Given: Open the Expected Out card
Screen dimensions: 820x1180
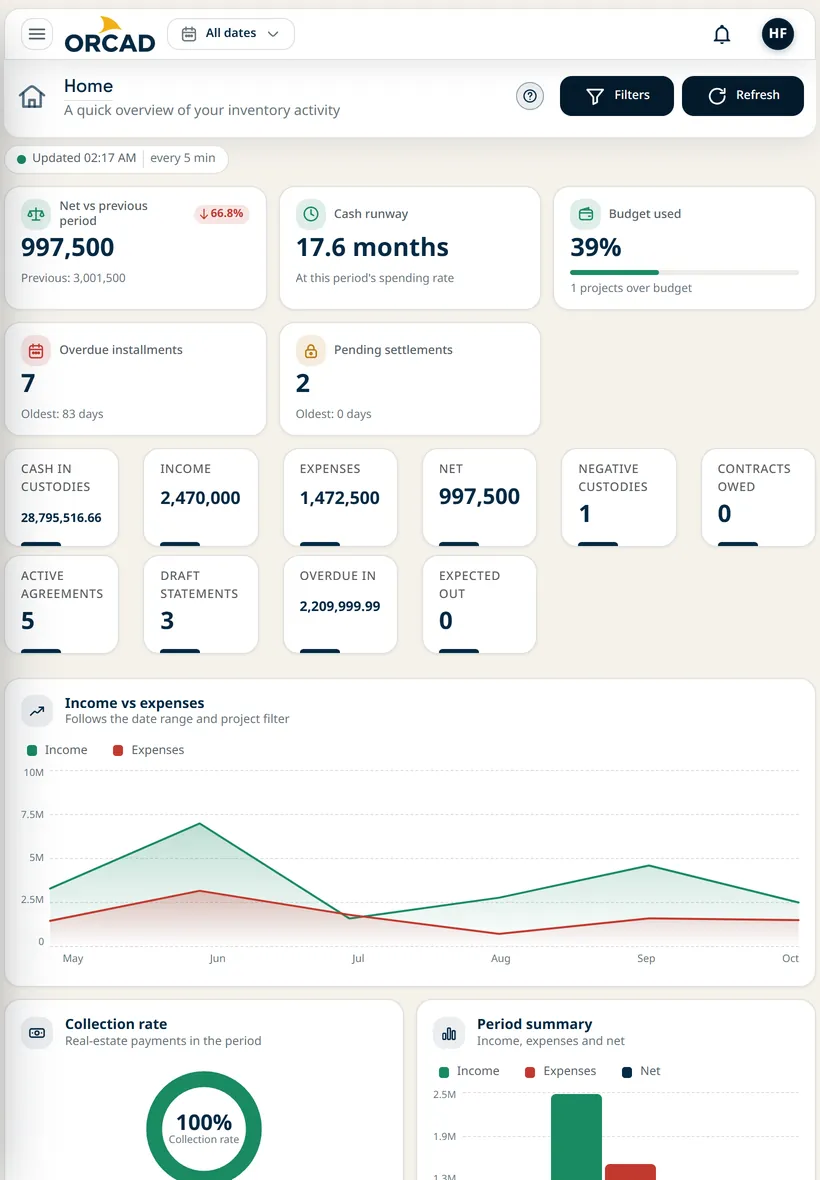Looking at the screenshot, I should (x=479, y=604).
